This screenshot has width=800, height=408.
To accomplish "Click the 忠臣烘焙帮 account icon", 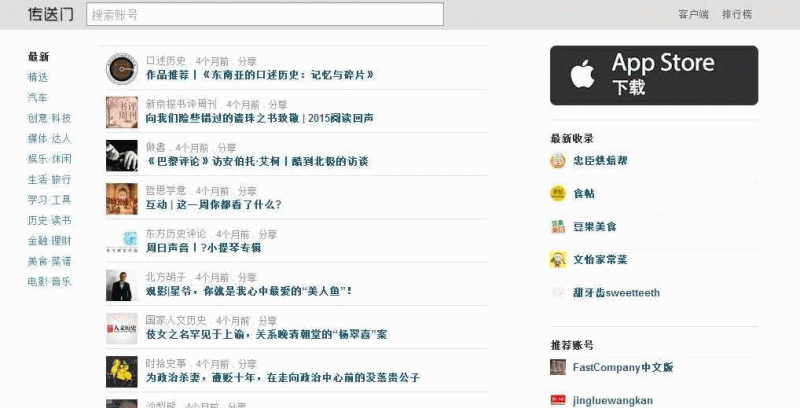I will (x=558, y=160).
